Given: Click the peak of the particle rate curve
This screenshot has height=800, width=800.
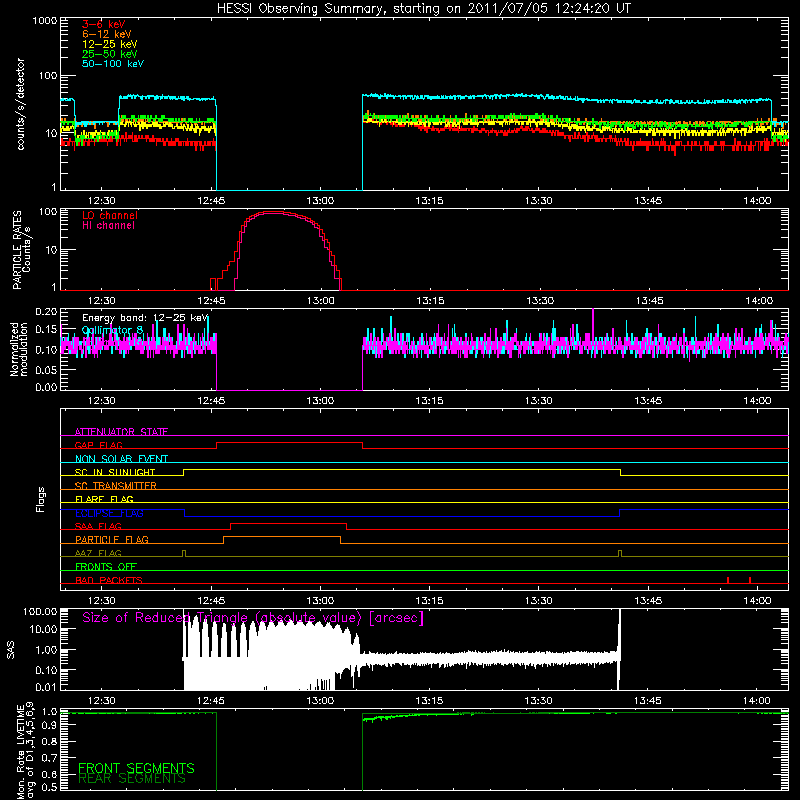Looking at the screenshot, I should 274,212.
